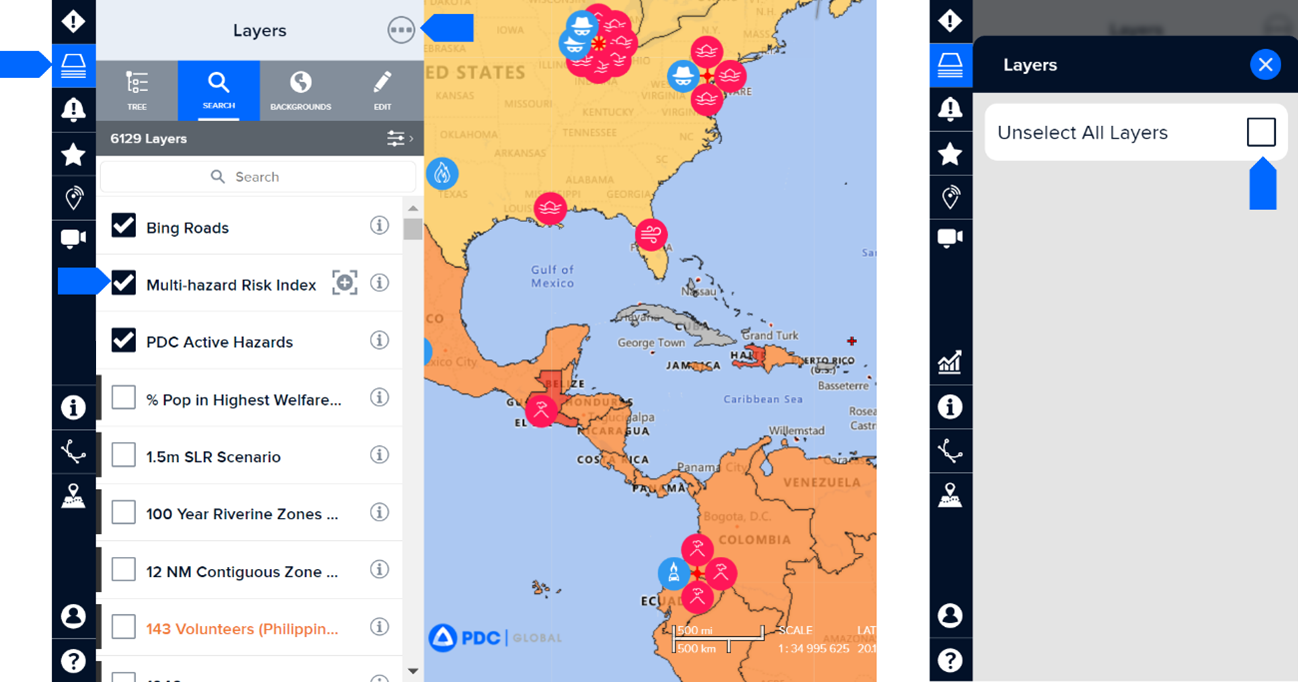
Task: Show info for % Pop in Highest Welfare layer
Action: (x=379, y=397)
